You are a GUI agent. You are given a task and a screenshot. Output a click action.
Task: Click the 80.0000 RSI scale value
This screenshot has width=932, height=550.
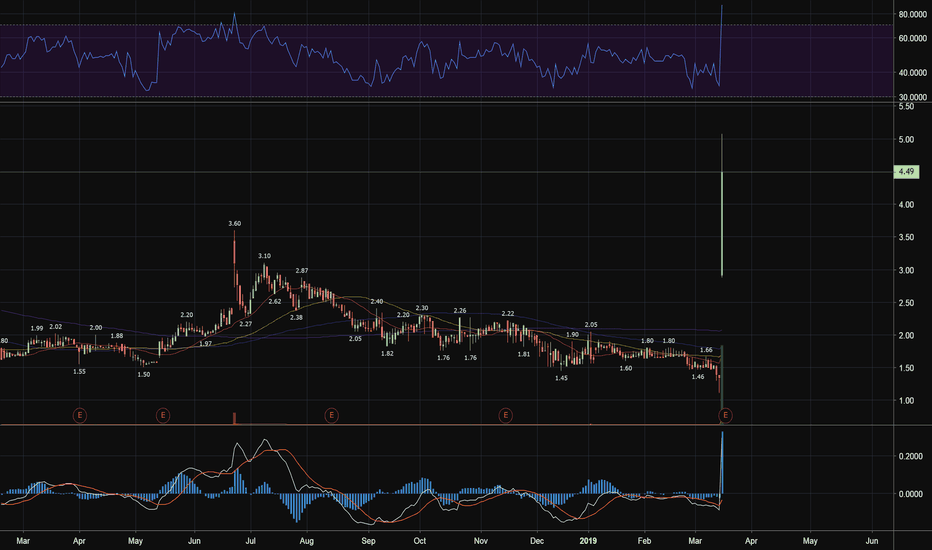912,14
